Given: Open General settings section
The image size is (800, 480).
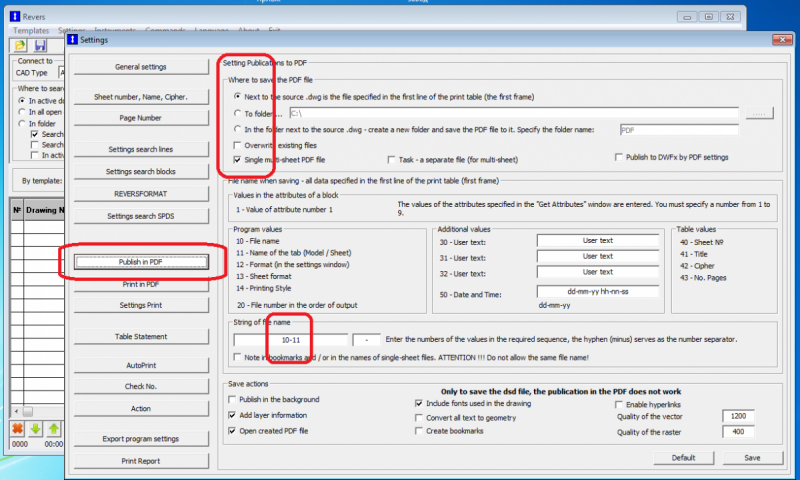Looking at the screenshot, I should [141, 67].
